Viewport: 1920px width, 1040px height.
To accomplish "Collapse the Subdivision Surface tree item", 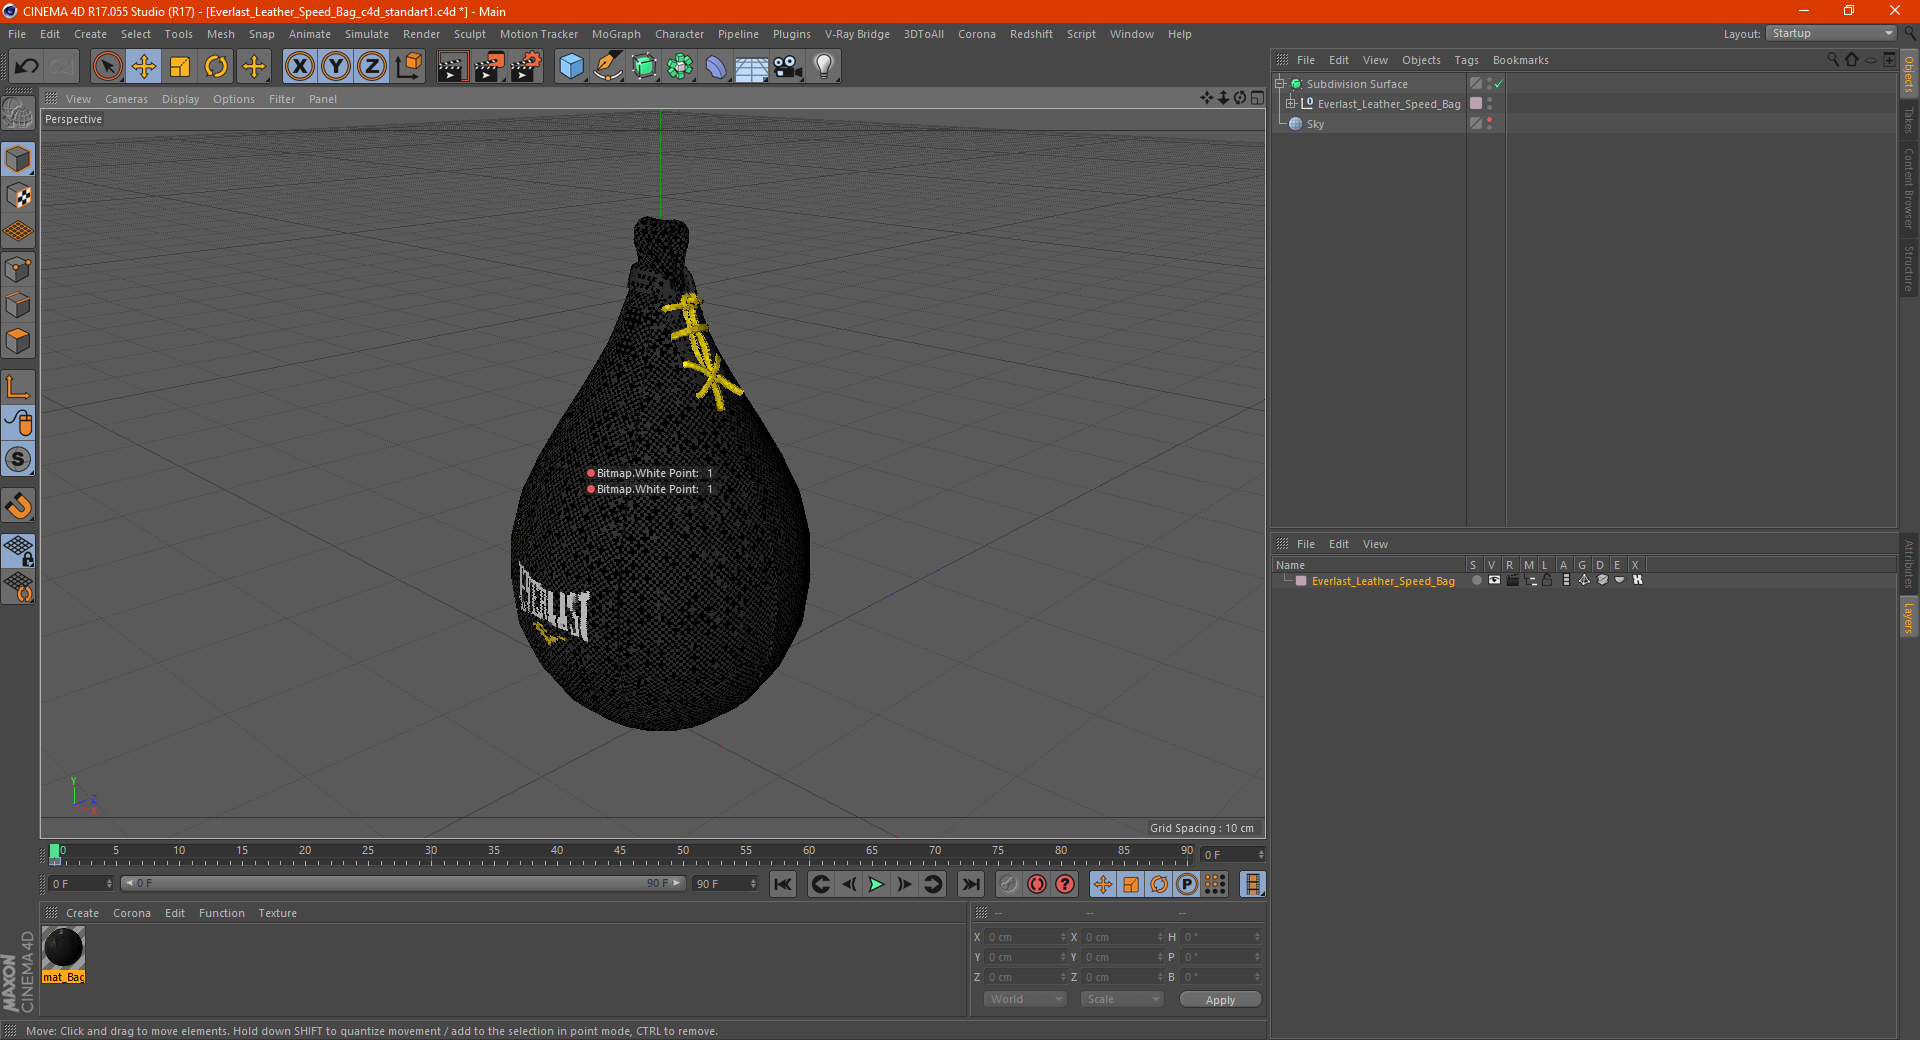I will tap(1280, 84).
